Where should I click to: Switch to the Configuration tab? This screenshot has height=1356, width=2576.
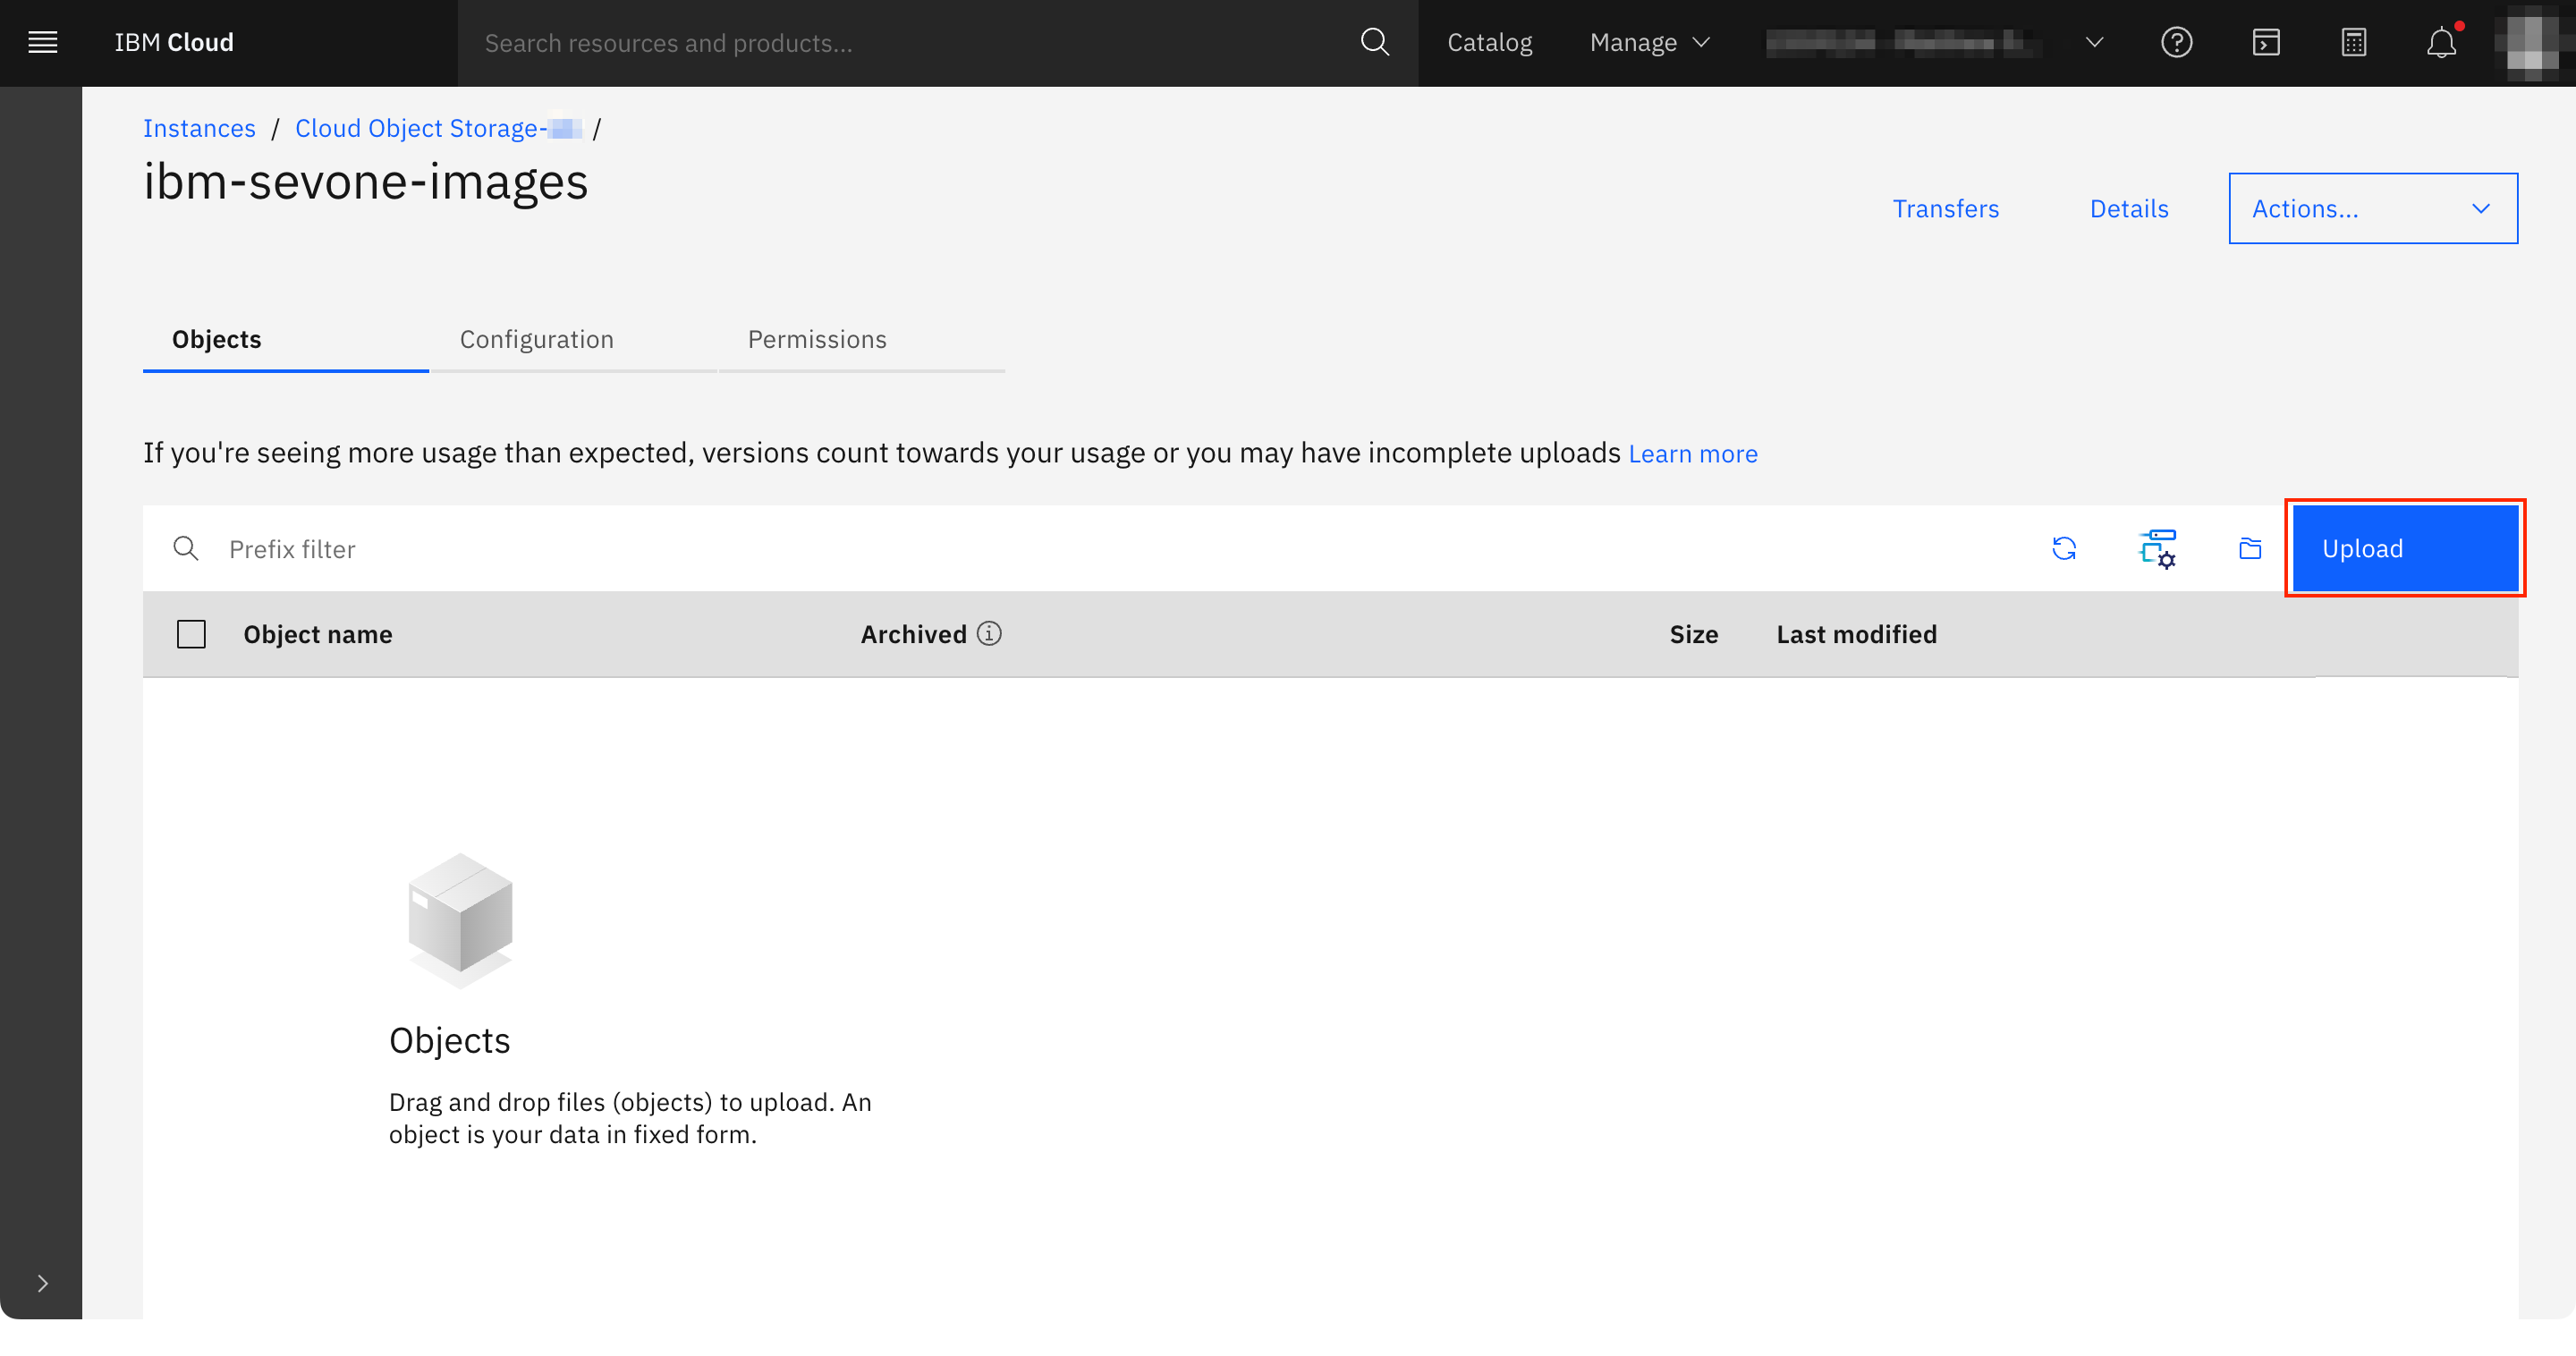[x=573, y=340]
